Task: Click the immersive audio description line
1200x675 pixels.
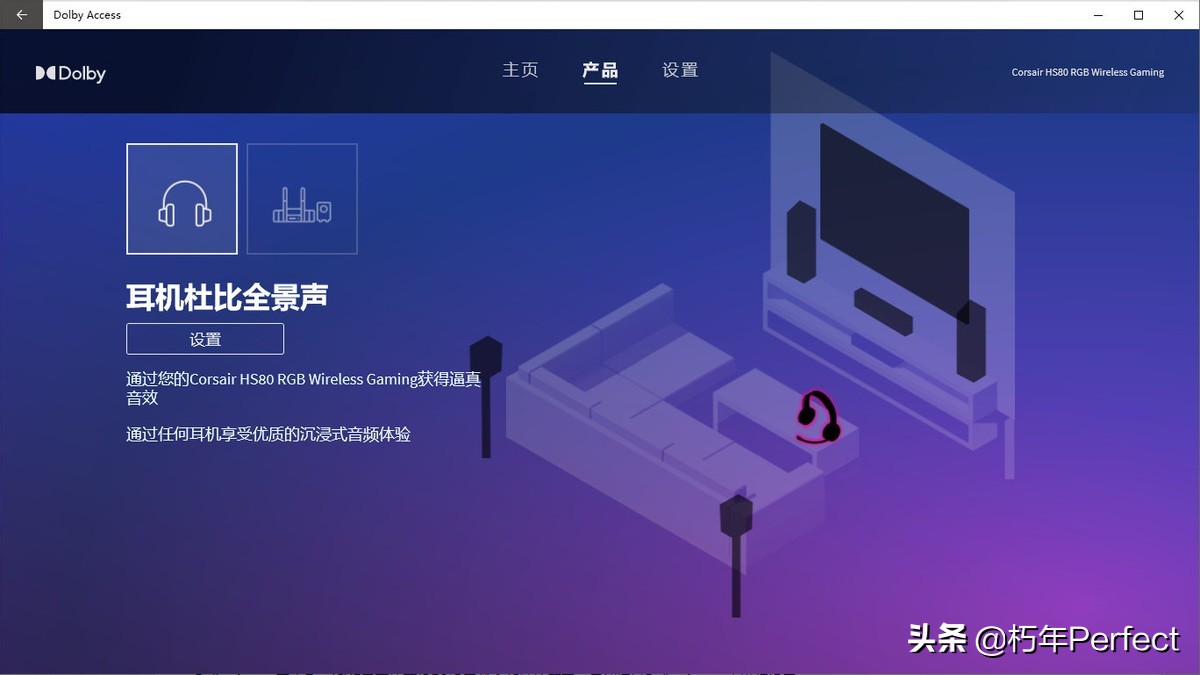Action: pyautogui.click(x=270, y=434)
